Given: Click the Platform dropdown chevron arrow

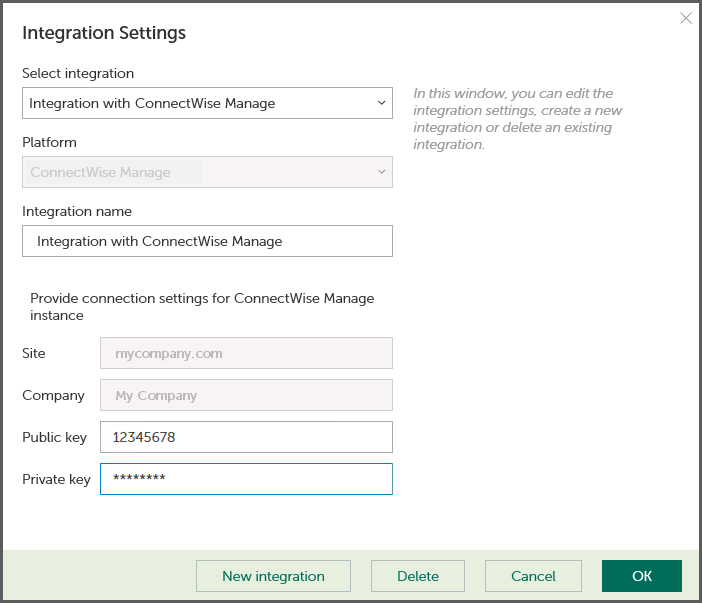Looking at the screenshot, I should [381, 172].
